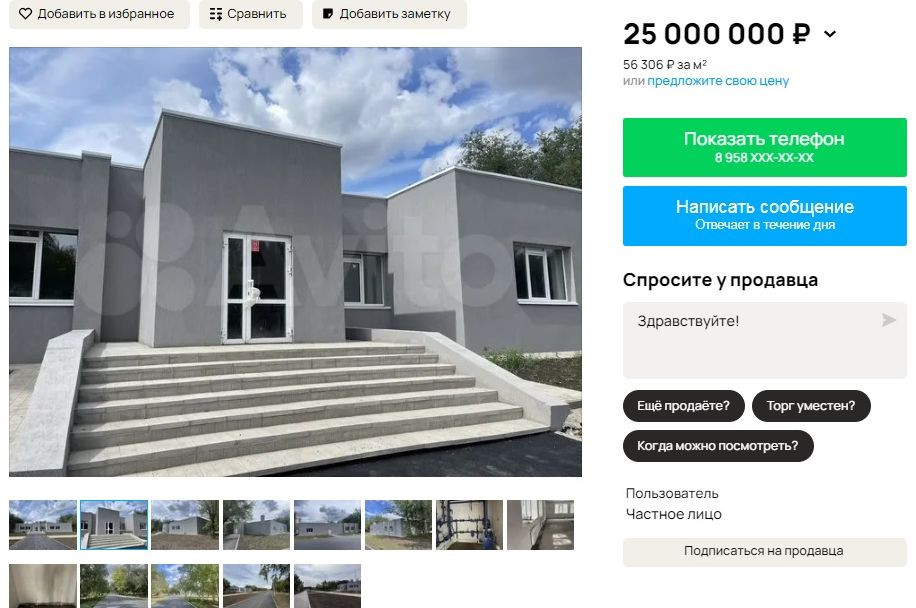
Task: Click the main building photo
Action: (x=296, y=262)
